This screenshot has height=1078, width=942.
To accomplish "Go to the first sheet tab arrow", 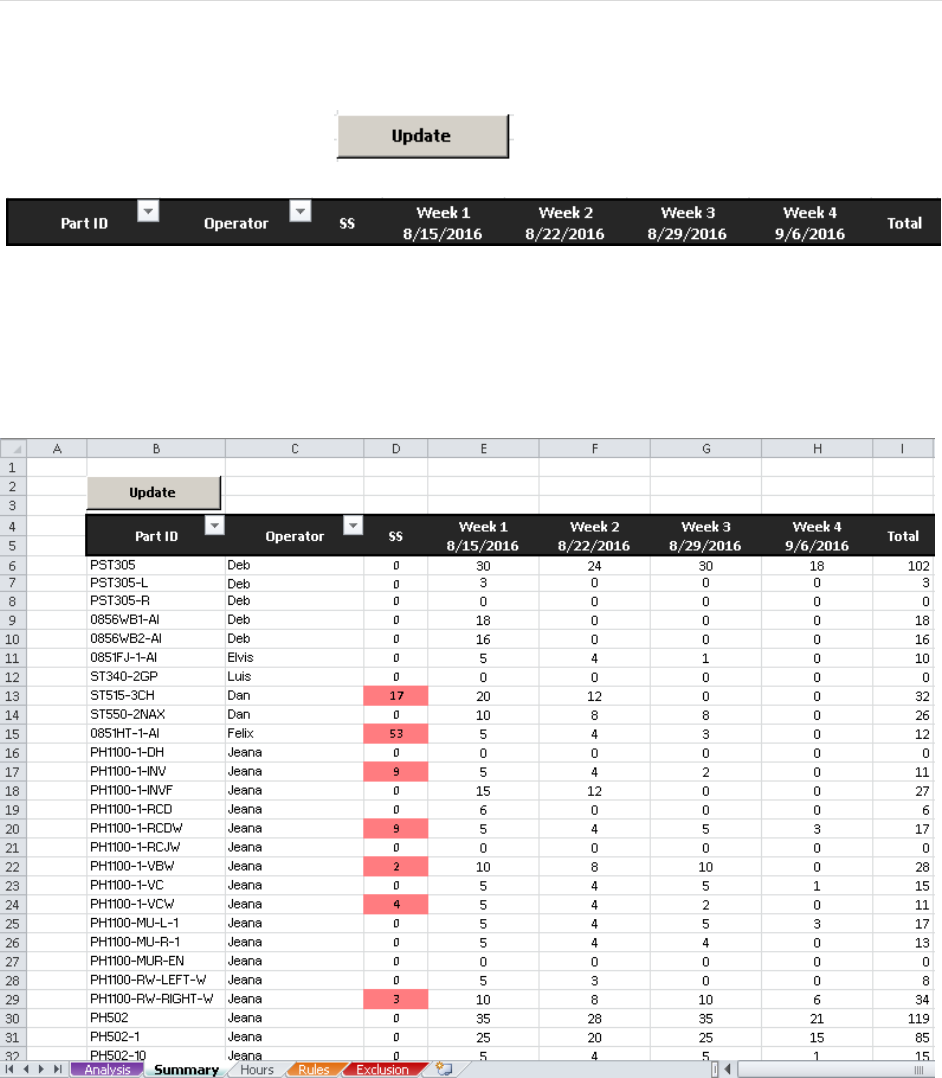I will (10, 1069).
